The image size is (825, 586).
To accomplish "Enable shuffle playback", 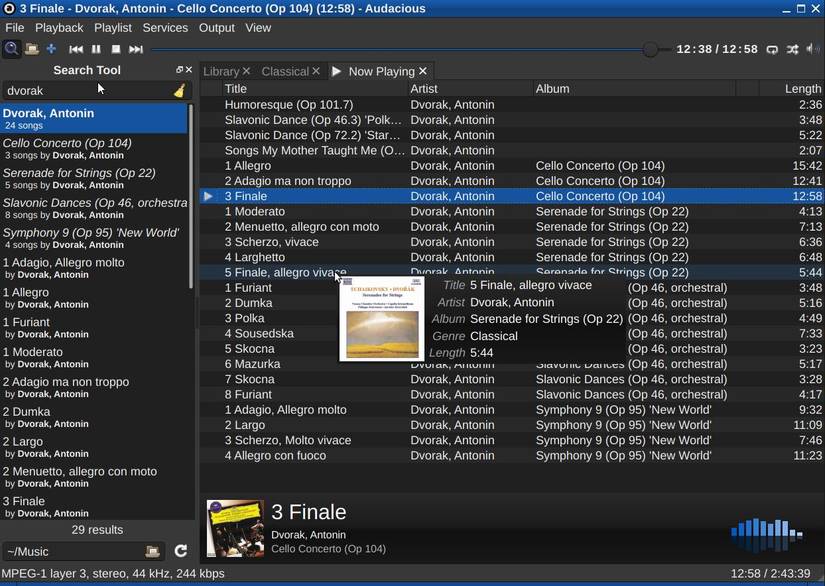I will click(792, 48).
